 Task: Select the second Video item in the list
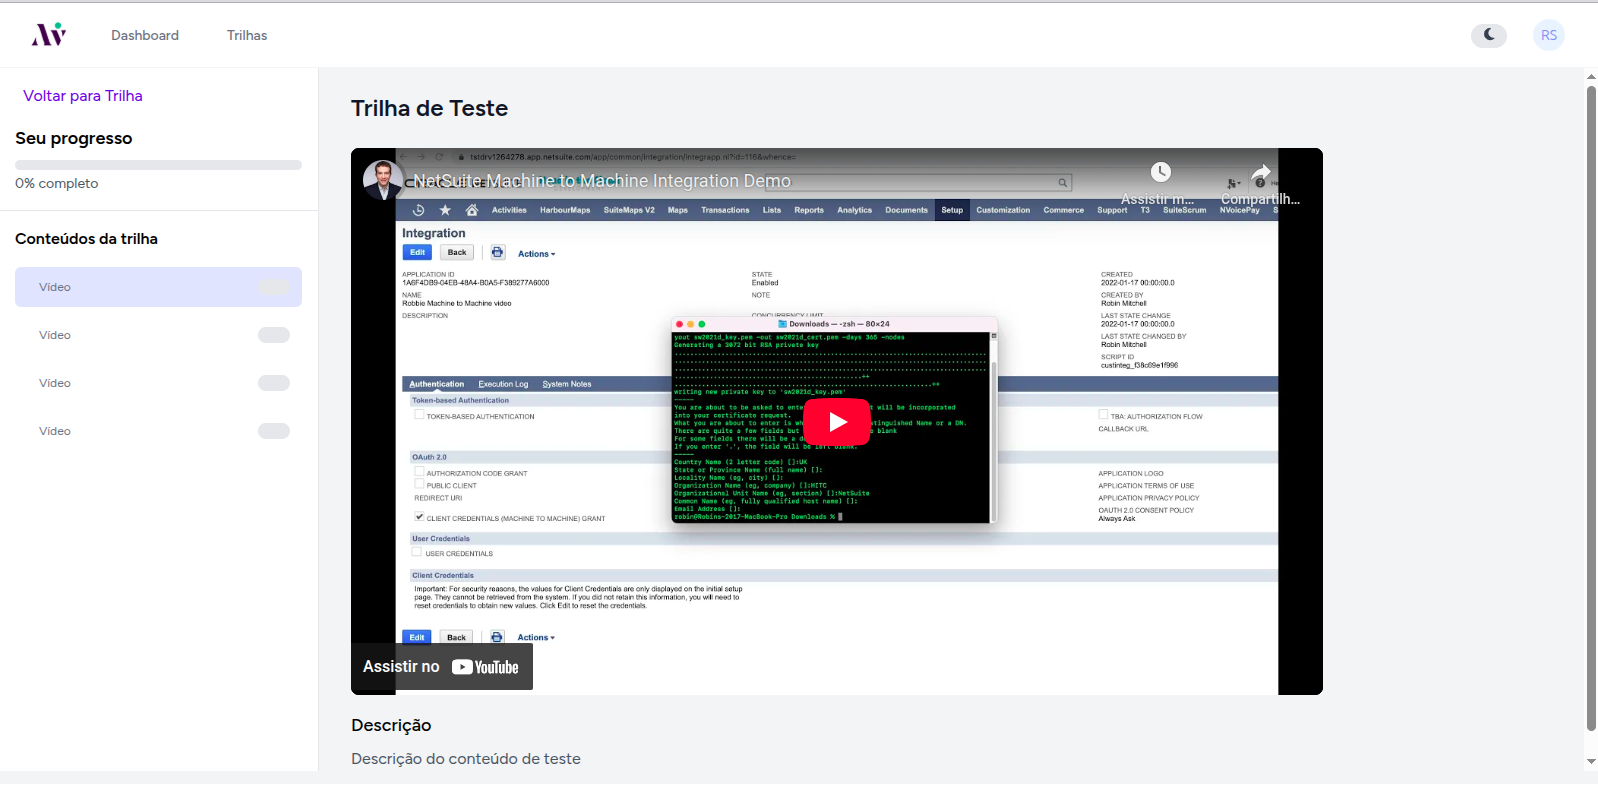point(158,335)
